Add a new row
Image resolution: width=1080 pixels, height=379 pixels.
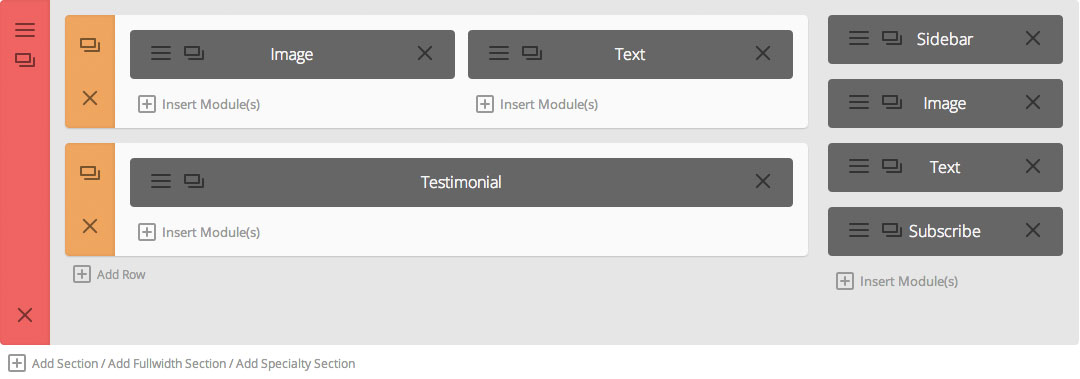(110, 274)
